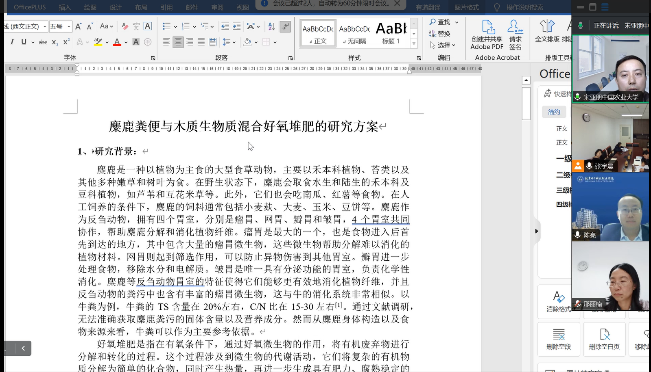
Task: Click the character border icon
Action: (148, 27)
